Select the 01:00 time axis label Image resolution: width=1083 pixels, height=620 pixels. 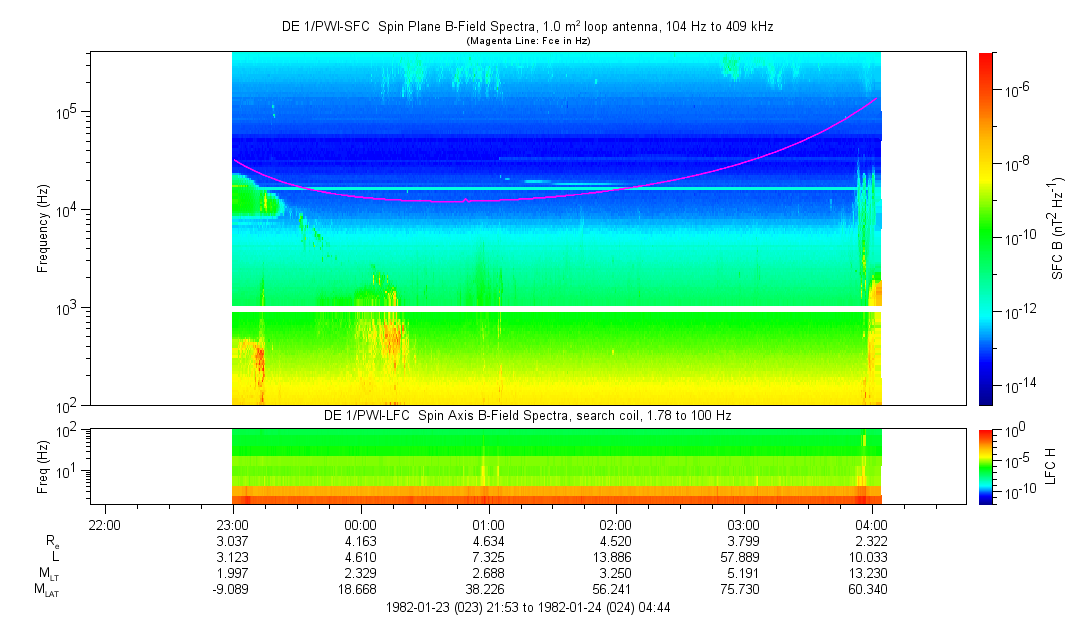click(x=488, y=524)
